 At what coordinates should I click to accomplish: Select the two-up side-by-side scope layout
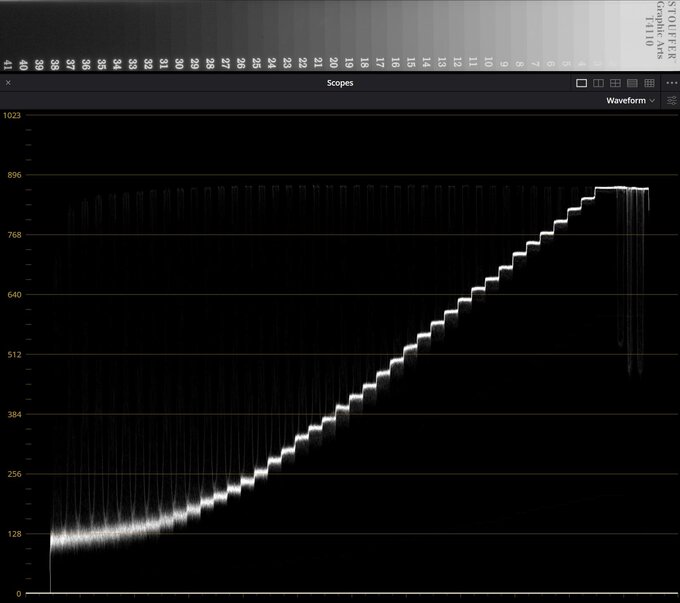pyautogui.click(x=598, y=83)
